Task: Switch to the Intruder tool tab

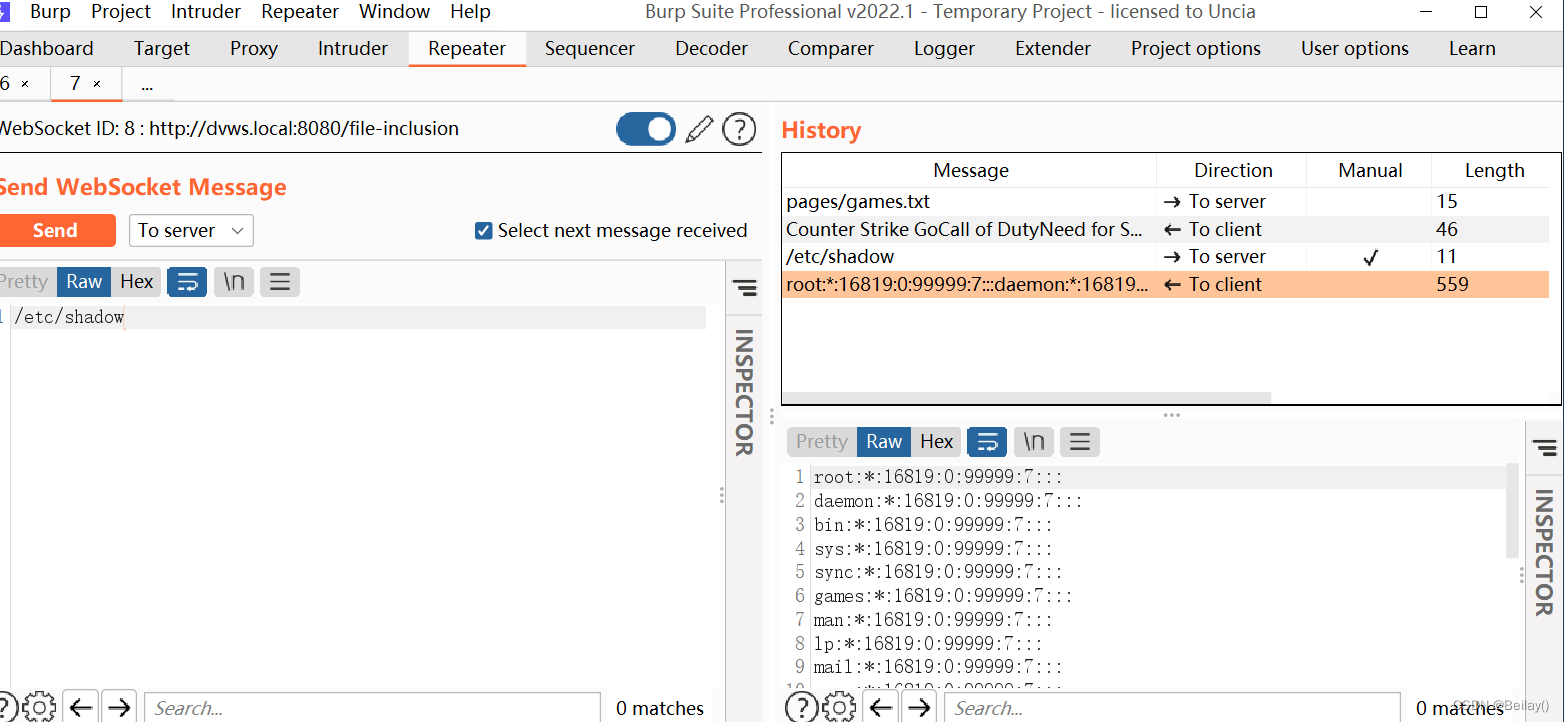Action: click(353, 48)
